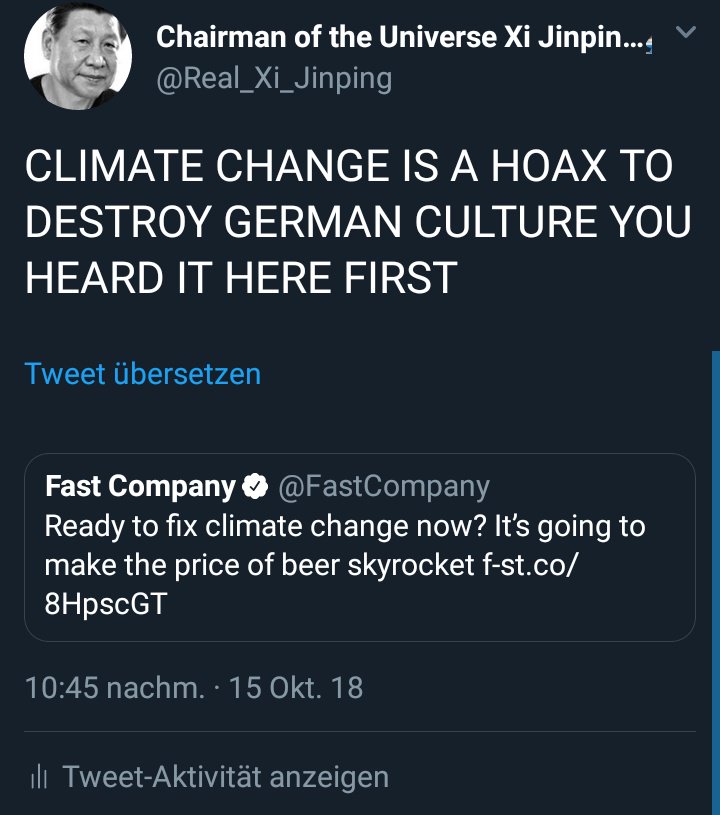The width and height of the screenshot is (720, 815).
Task: Open 'Tweet-Aktivität anzeigen' analytics
Action: coord(225,777)
